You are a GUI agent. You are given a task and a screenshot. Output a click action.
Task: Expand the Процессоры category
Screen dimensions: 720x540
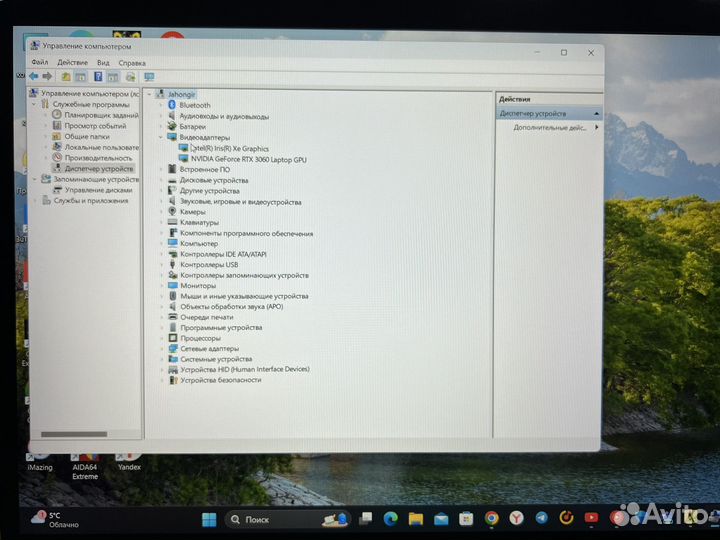161,338
